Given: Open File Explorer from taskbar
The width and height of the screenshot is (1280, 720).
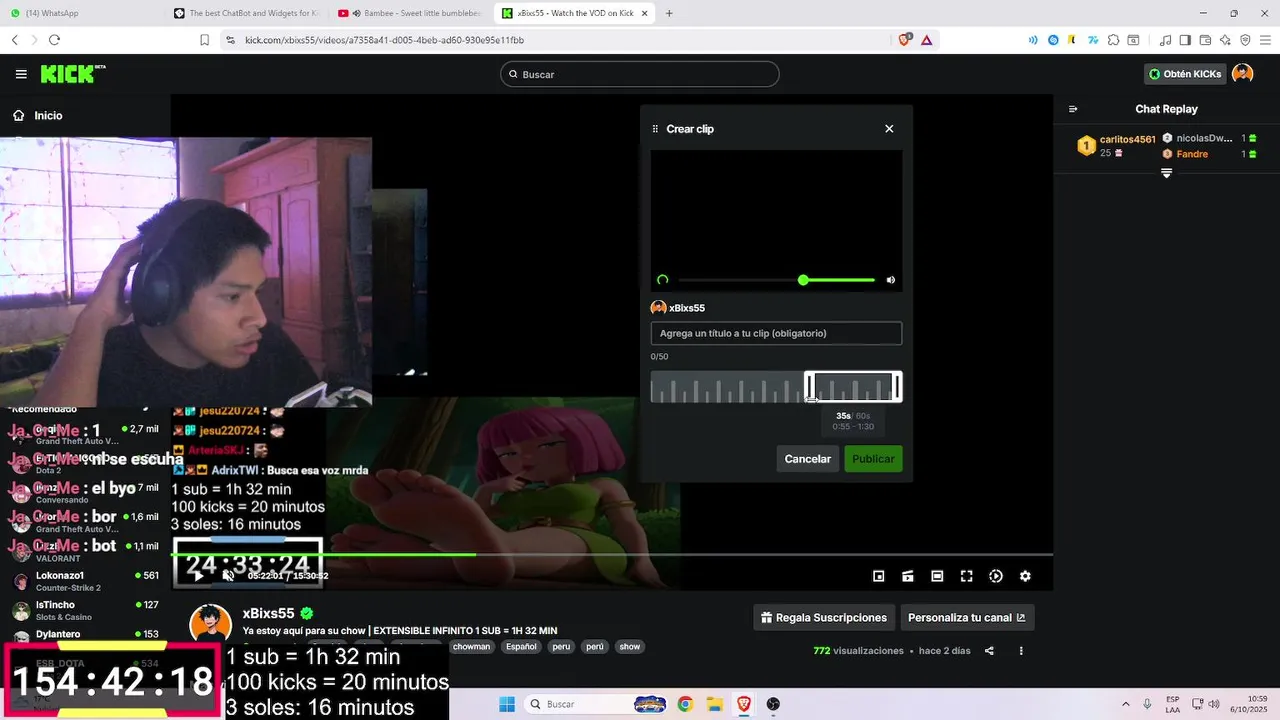Looking at the screenshot, I should pos(714,704).
